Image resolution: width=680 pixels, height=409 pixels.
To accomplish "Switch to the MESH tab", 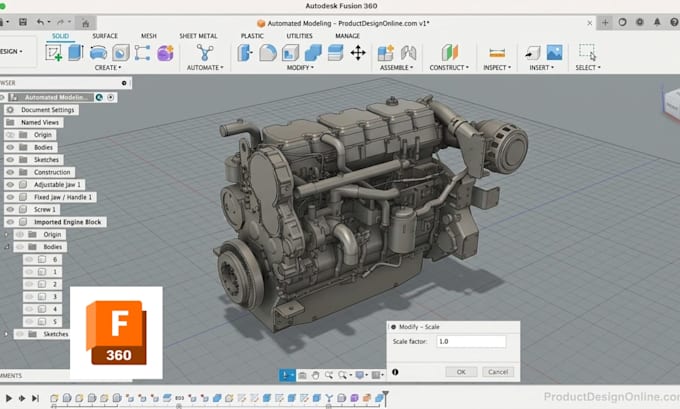I will [149, 36].
